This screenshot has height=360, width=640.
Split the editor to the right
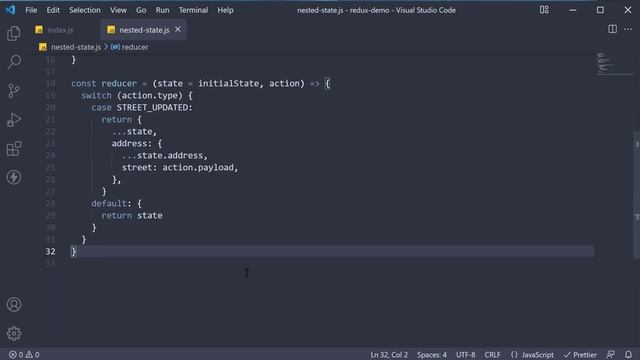[x=612, y=29]
